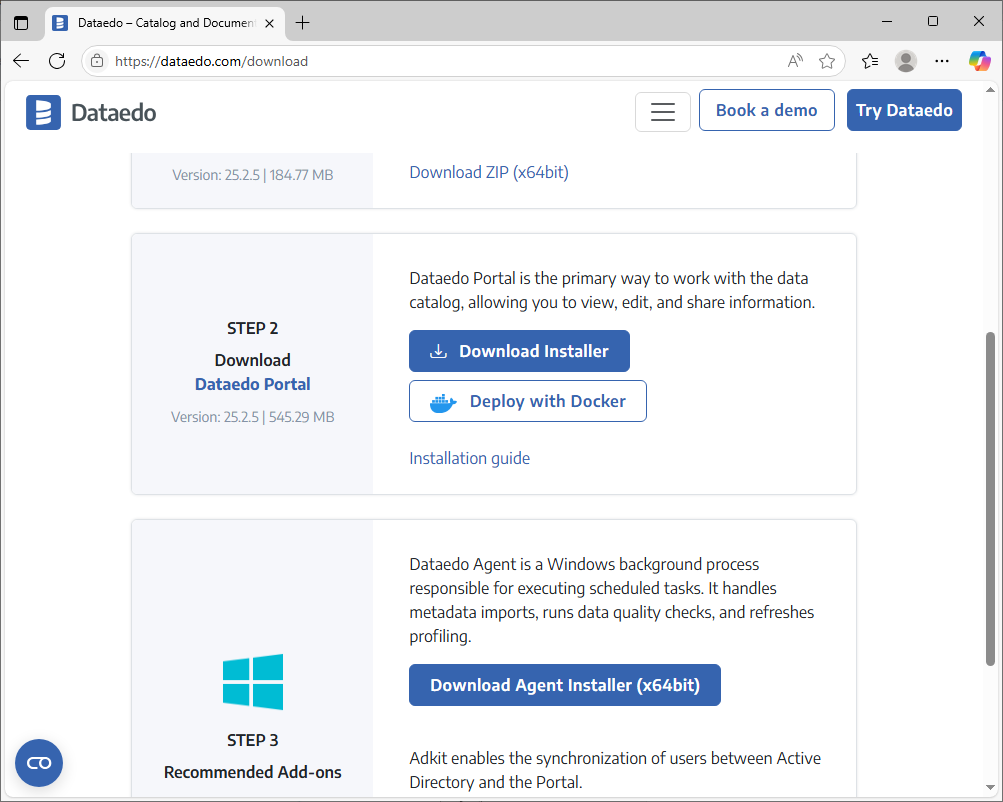Click the "Version: 25.2.5 | 184.77 MB" text
This screenshot has height=802, width=1003.
[253, 175]
